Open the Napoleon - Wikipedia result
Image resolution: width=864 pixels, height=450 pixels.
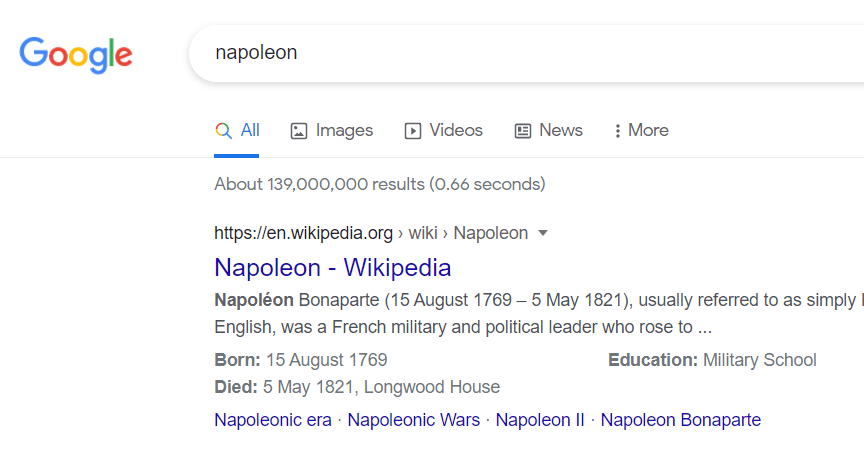click(332, 268)
